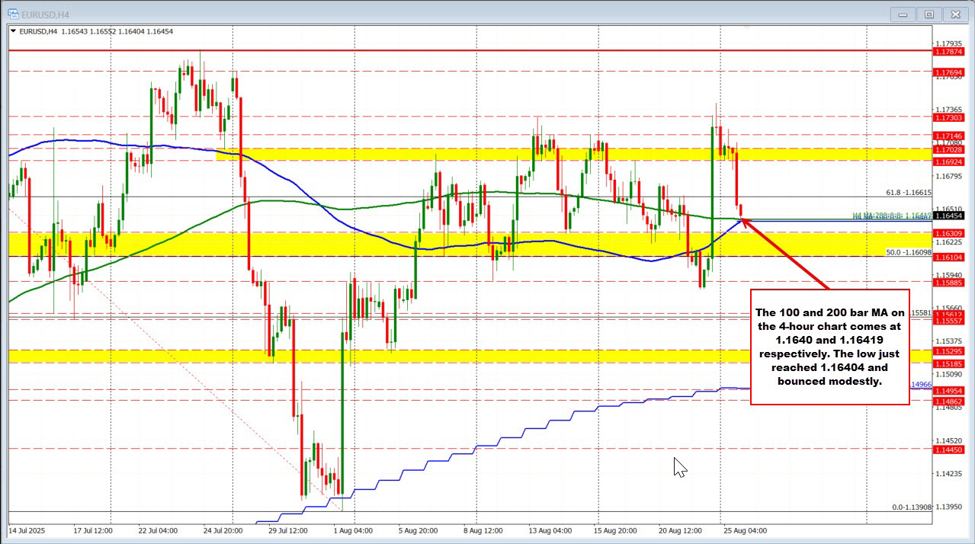Select the red 1.16104 price level tag
This screenshot has height=544, width=975.
coord(948,257)
